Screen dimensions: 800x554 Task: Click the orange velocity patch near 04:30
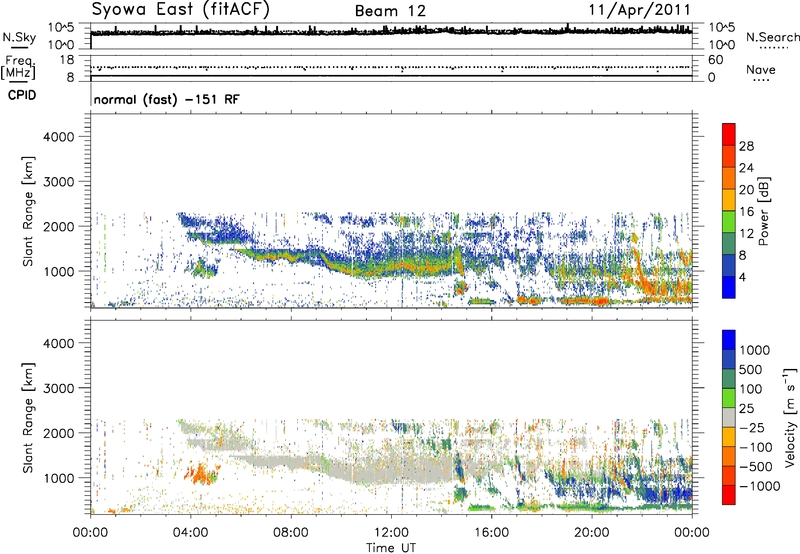coord(200,473)
